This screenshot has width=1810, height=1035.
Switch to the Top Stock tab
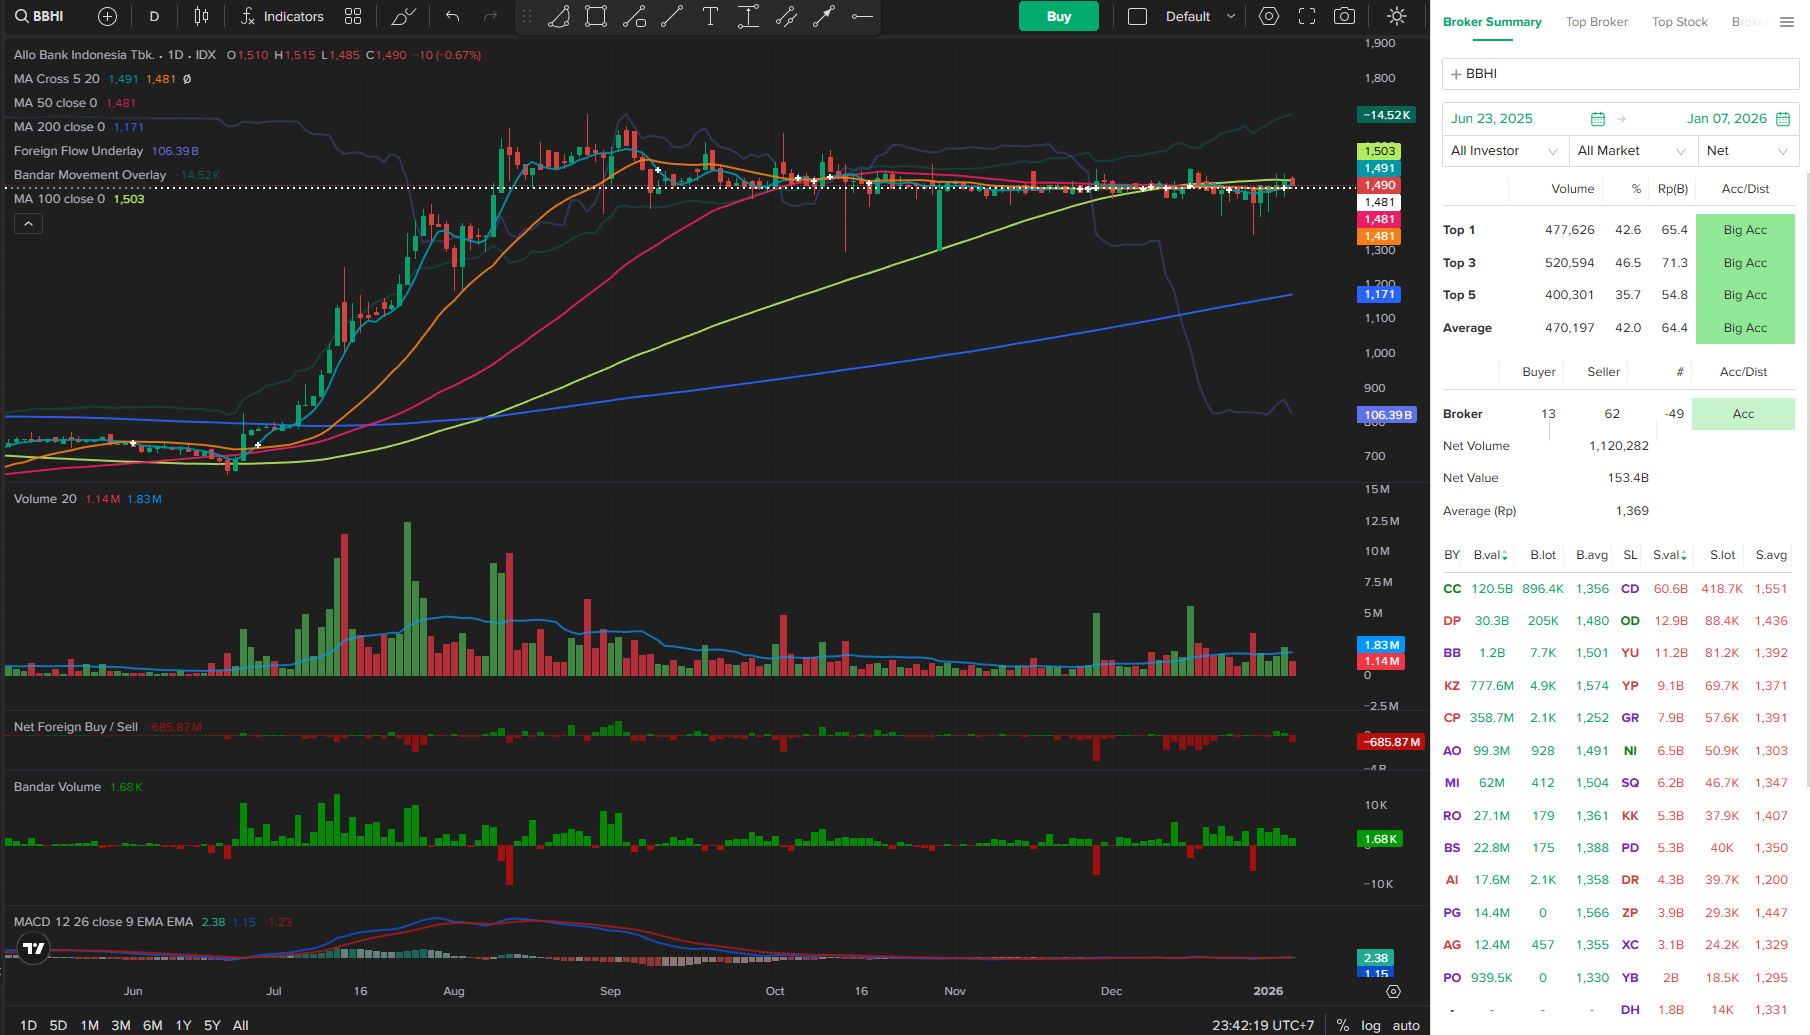(1680, 22)
